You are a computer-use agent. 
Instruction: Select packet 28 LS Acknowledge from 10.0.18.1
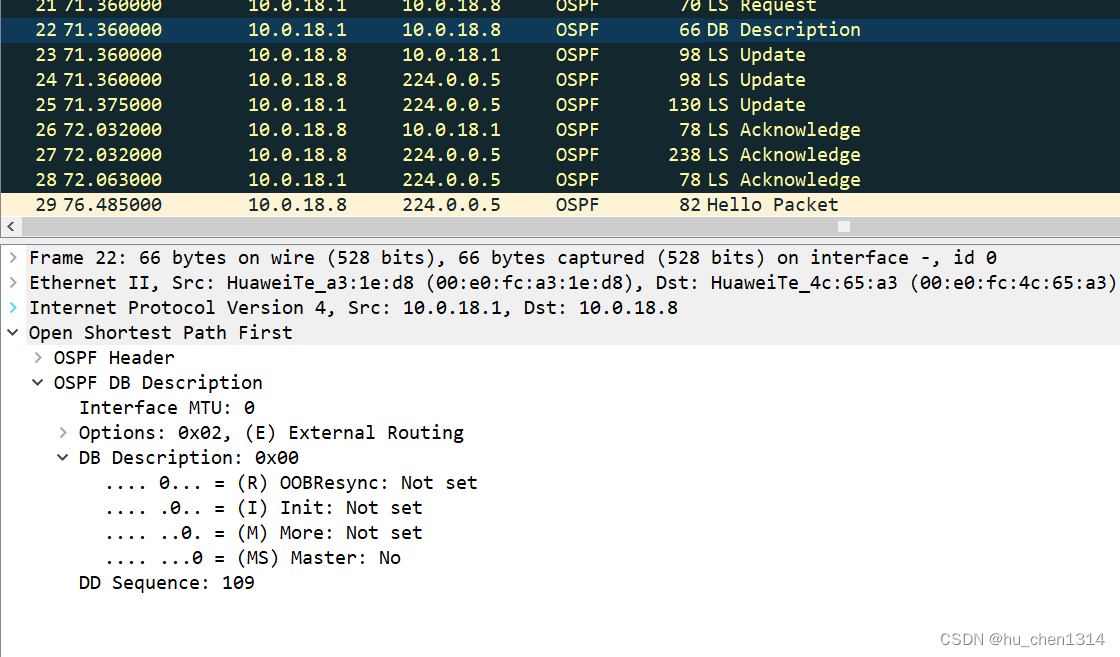tap(400, 179)
